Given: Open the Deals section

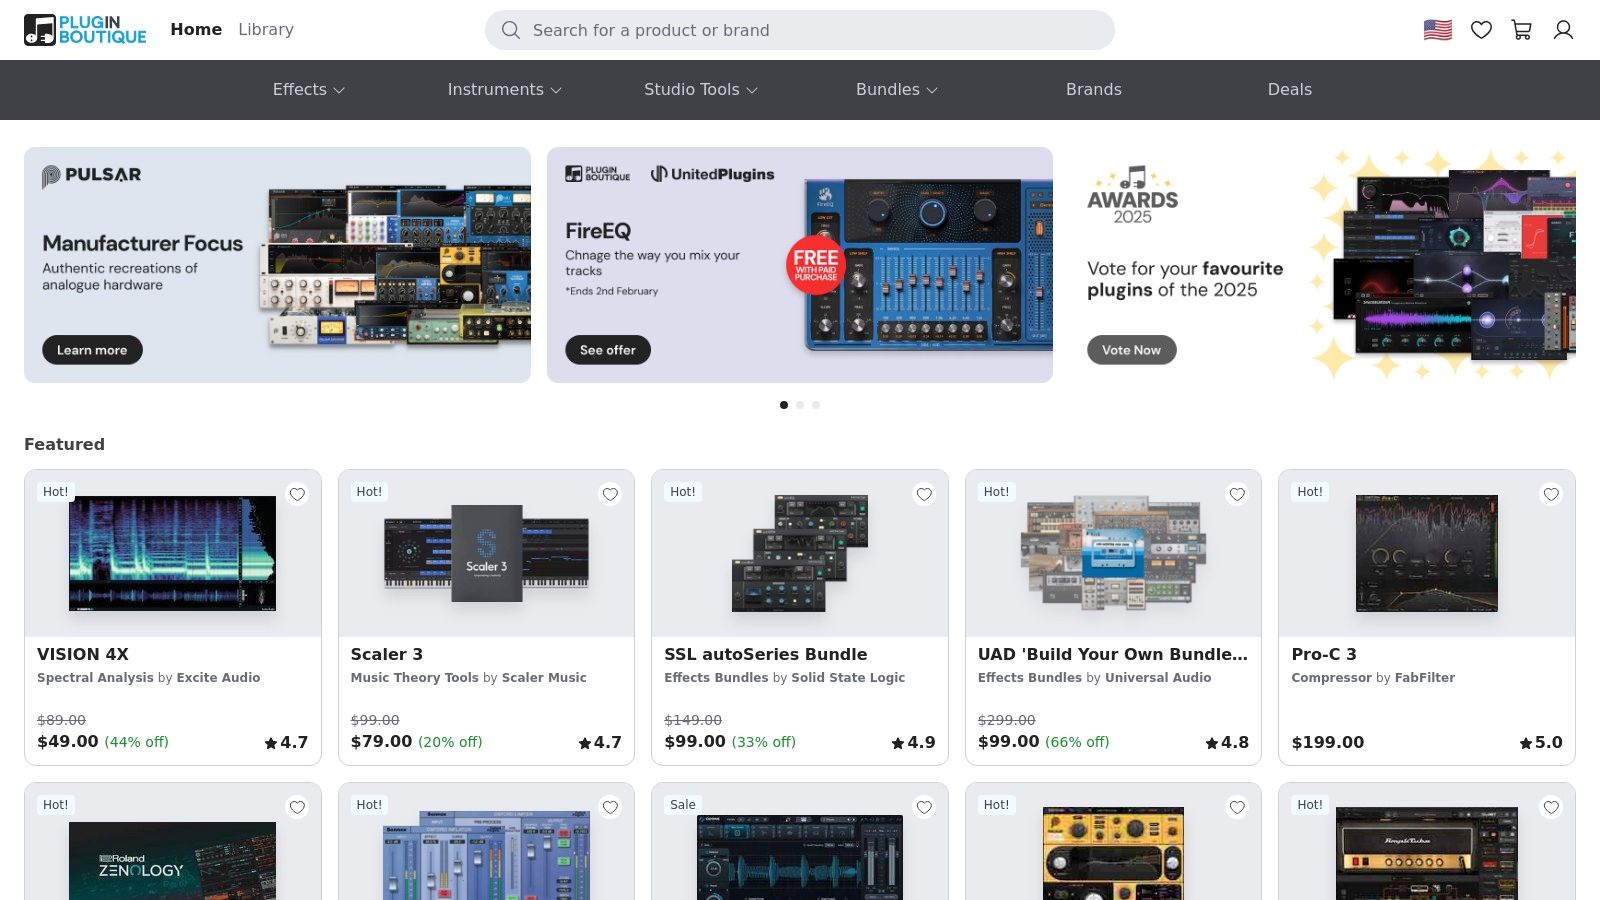Looking at the screenshot, I should (1290, 90).
